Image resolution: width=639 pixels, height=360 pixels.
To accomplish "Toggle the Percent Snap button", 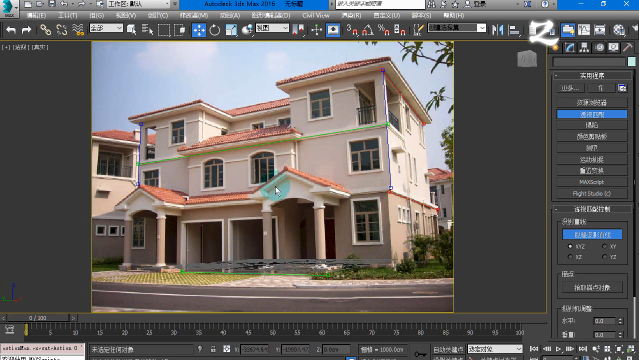I will [x=383, y=30].
